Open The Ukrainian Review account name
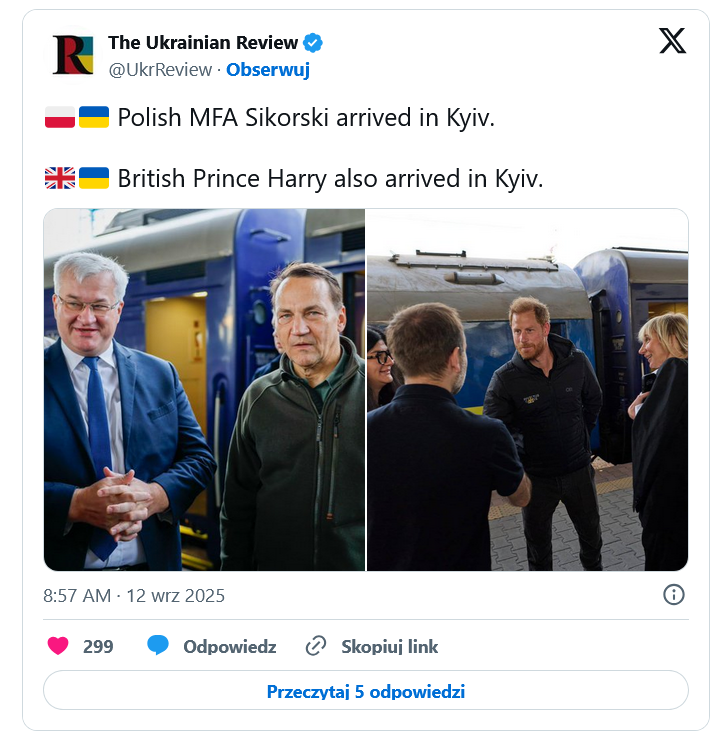This screenshot has width=722, height=742. [203, 43]
